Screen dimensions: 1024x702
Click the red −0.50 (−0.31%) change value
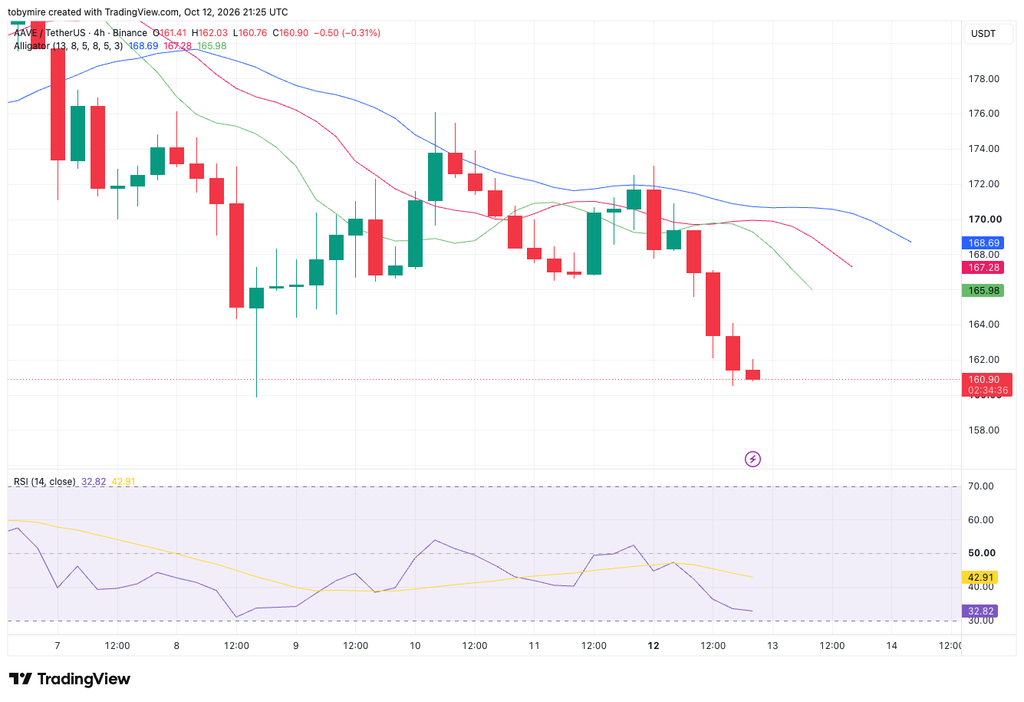coord(347,33)
